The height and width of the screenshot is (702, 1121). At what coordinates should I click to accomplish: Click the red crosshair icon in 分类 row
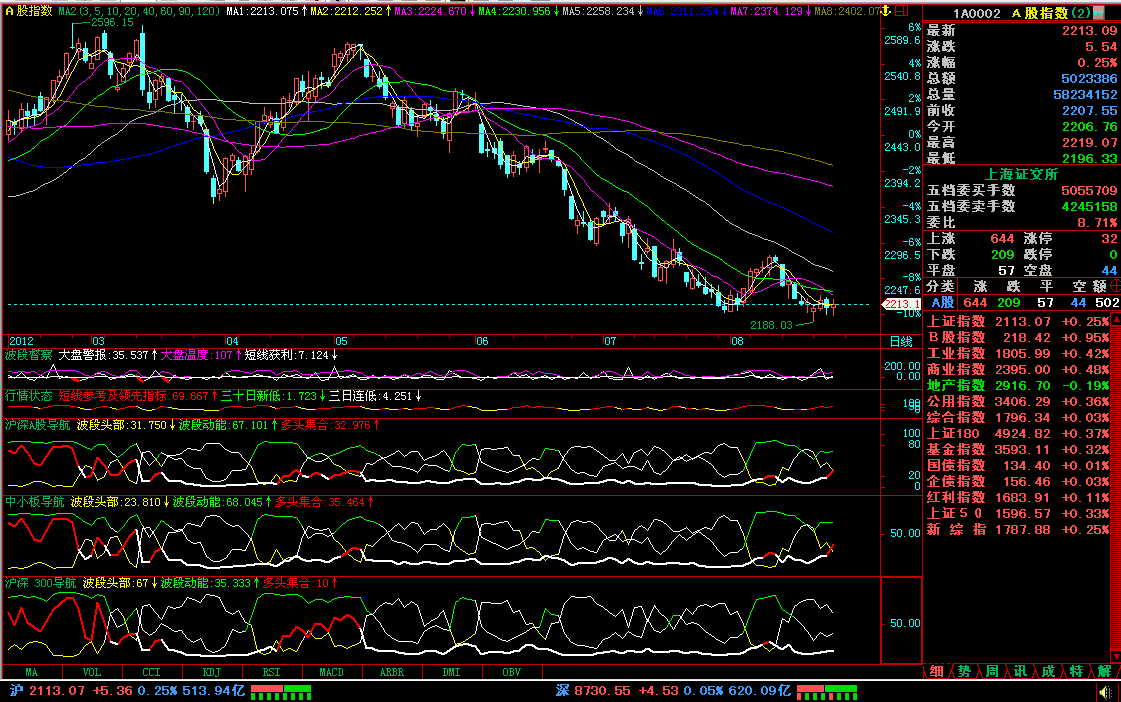coord(1115,286)
